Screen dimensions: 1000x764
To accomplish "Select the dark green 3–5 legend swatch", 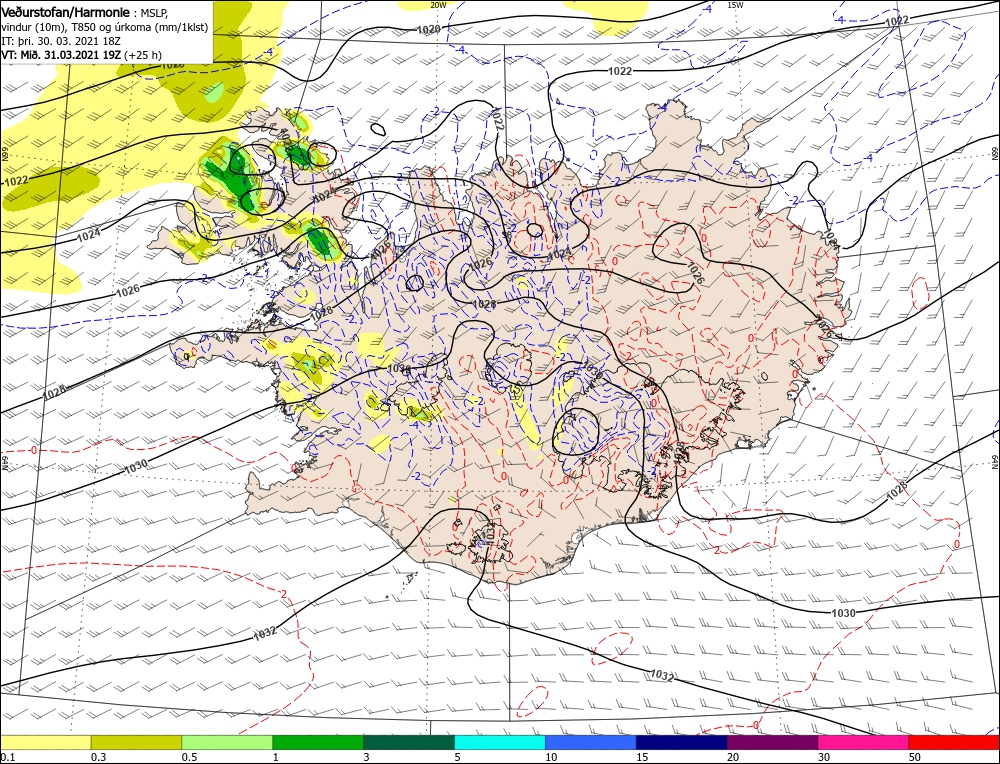I will [x=409, y=742].
